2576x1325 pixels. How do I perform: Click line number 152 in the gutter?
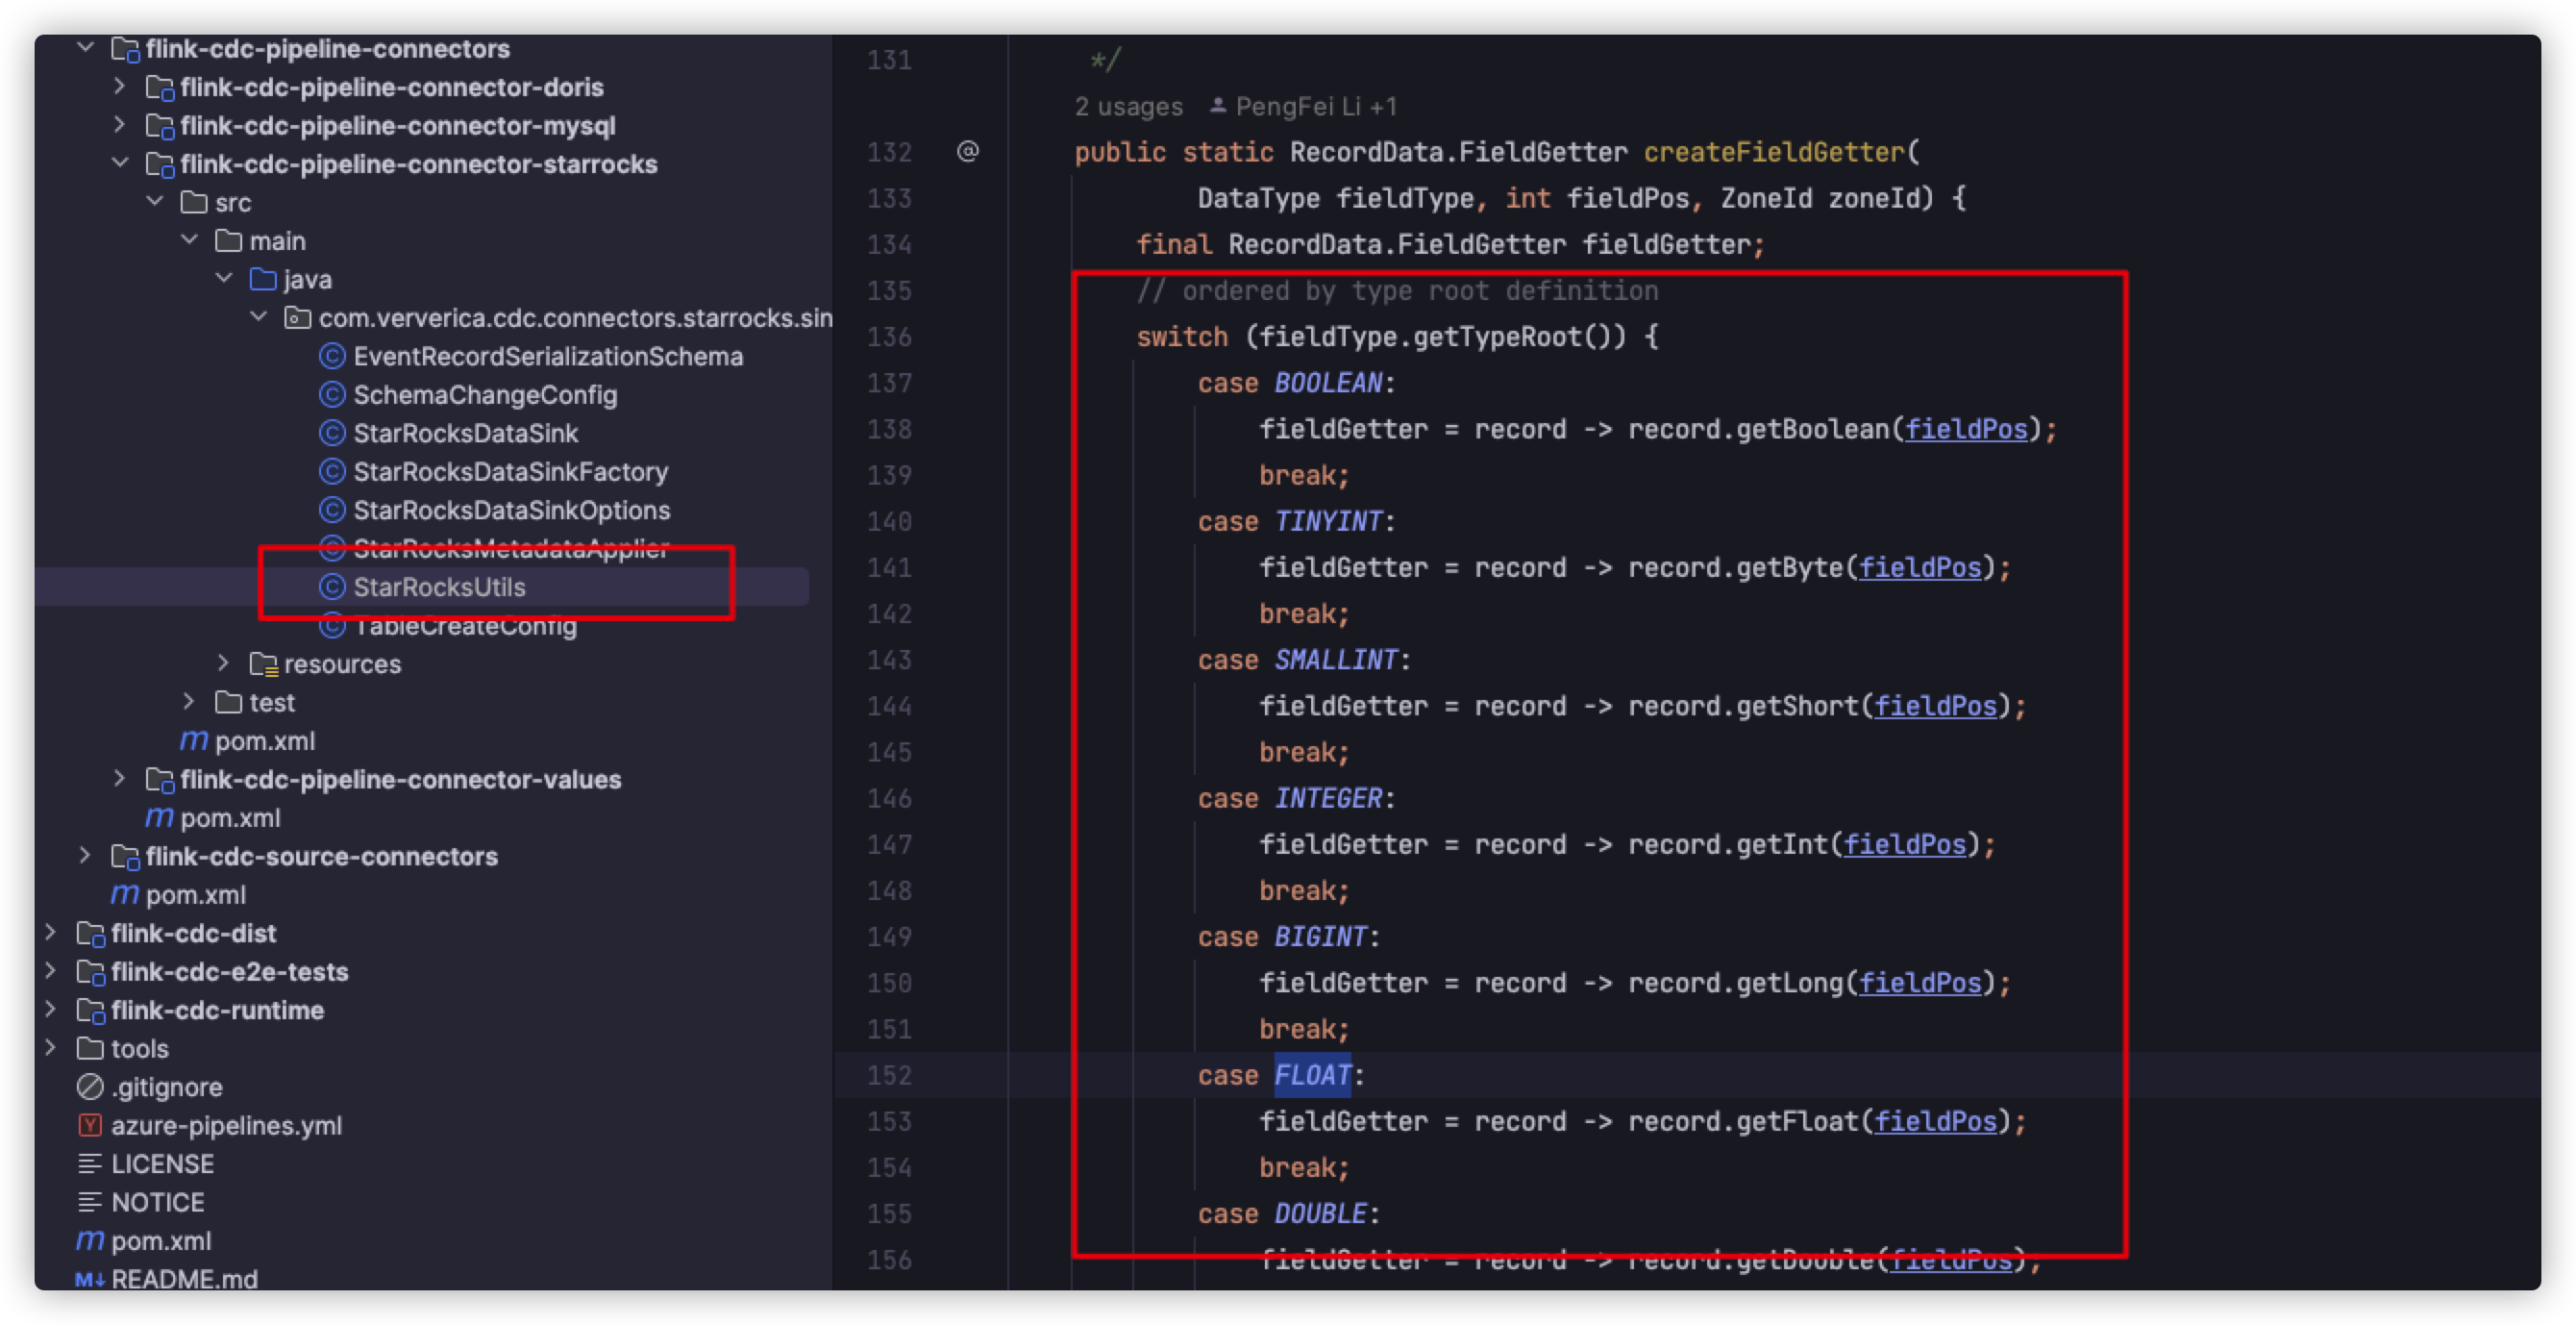[889, 1075]
